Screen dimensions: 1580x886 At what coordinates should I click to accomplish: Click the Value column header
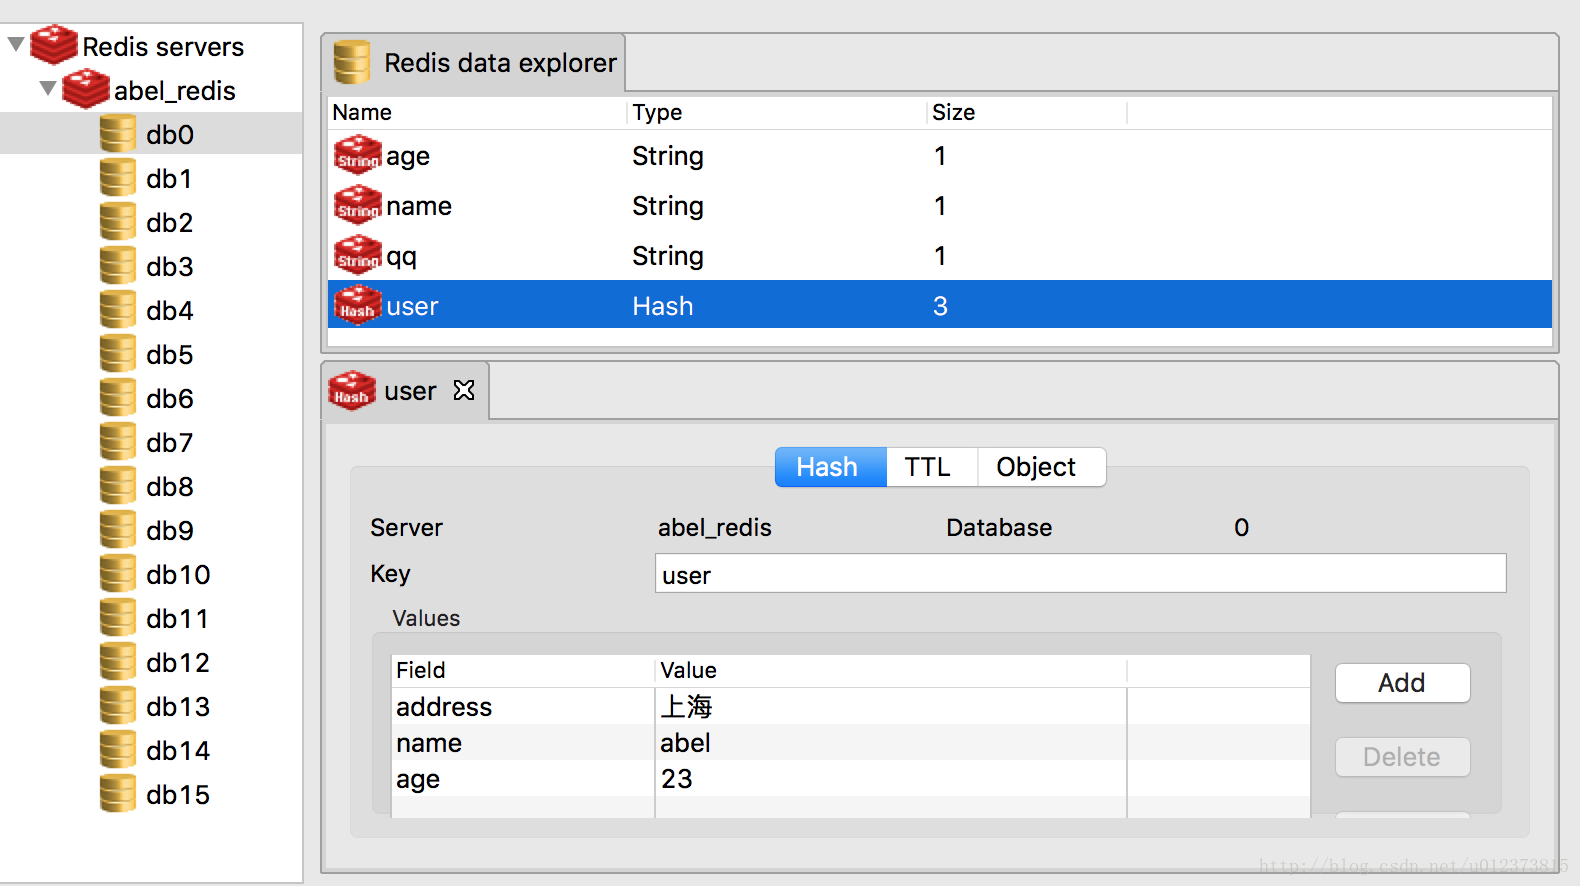[x=891, y=670]
